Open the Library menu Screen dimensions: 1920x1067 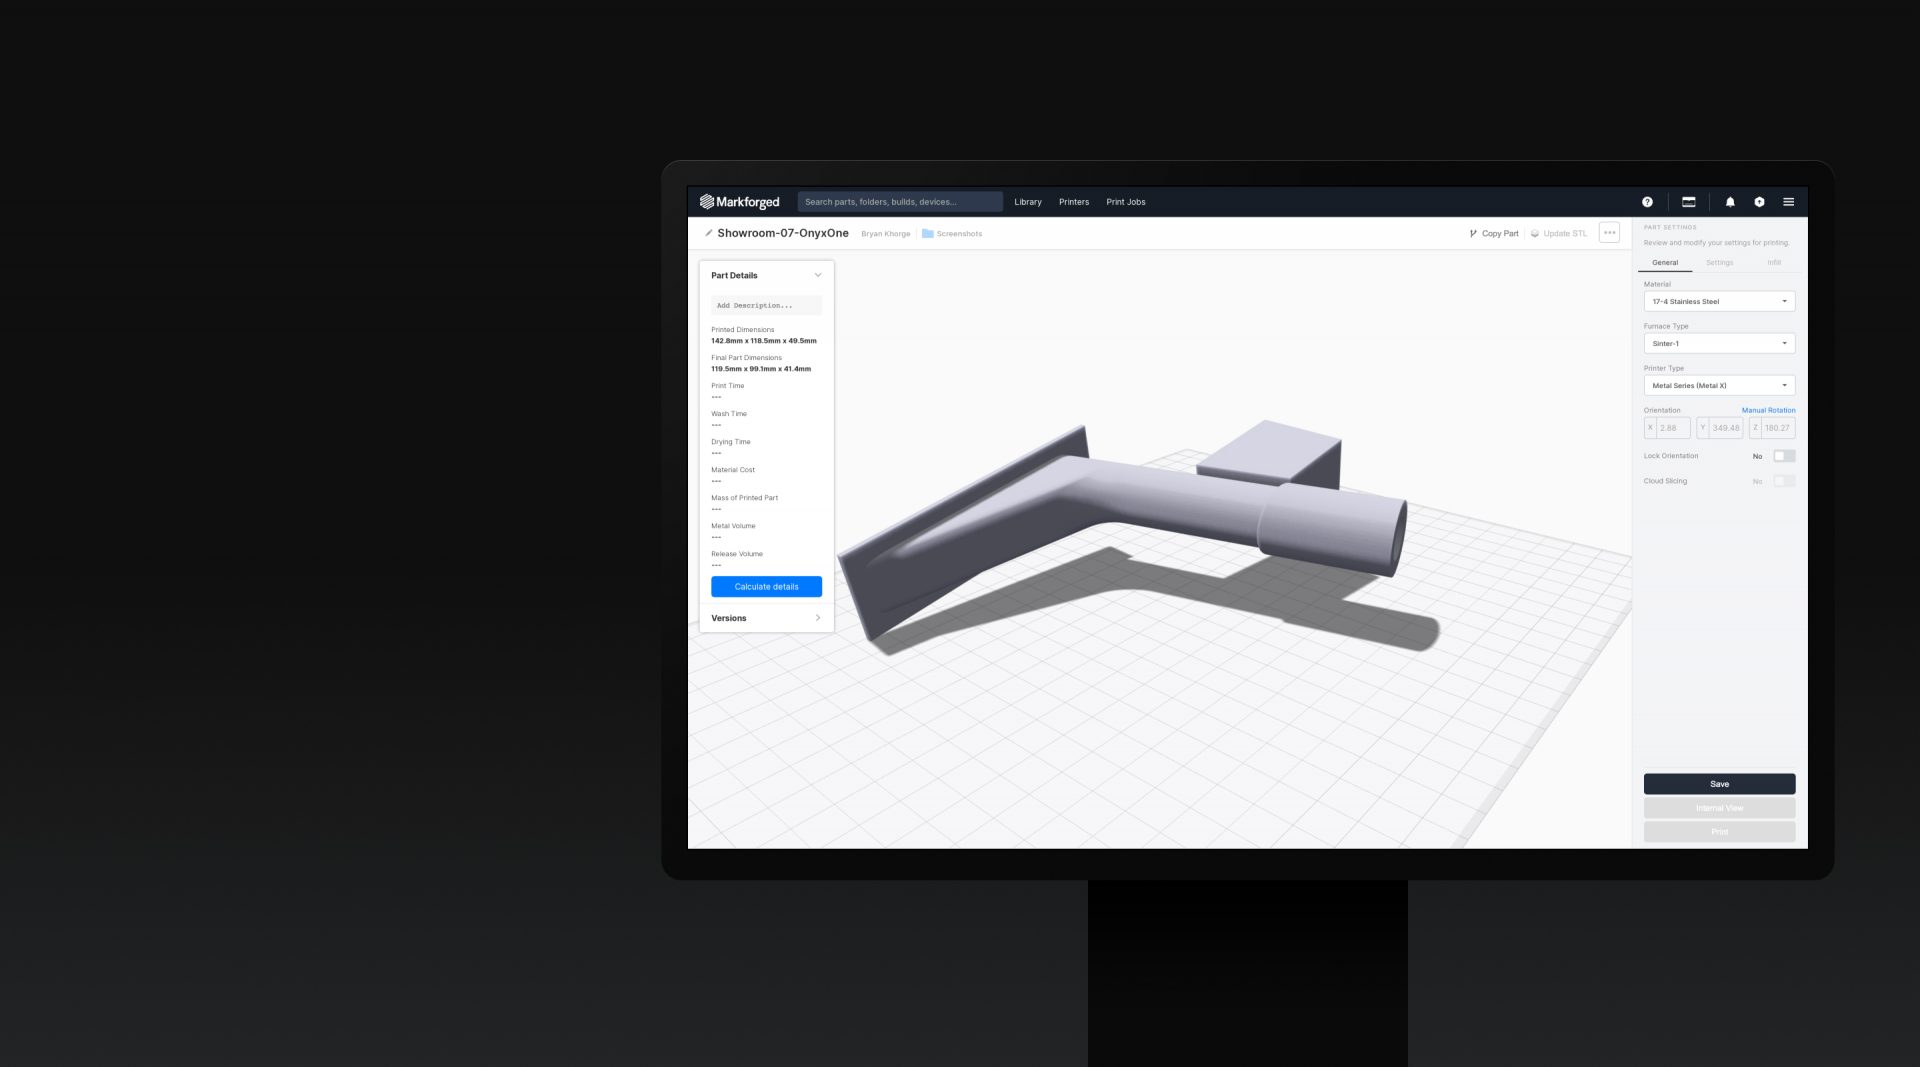[x=1028, y=202]
